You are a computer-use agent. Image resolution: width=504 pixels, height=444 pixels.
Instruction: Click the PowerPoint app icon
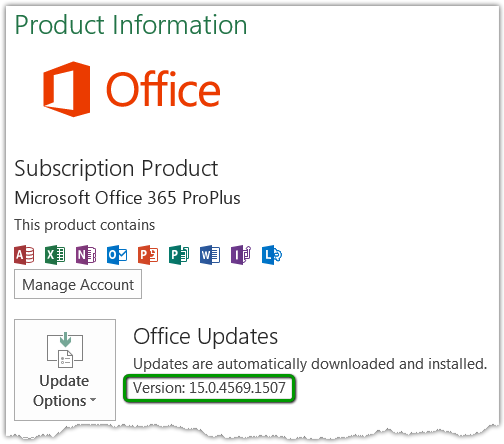[148, 255]
